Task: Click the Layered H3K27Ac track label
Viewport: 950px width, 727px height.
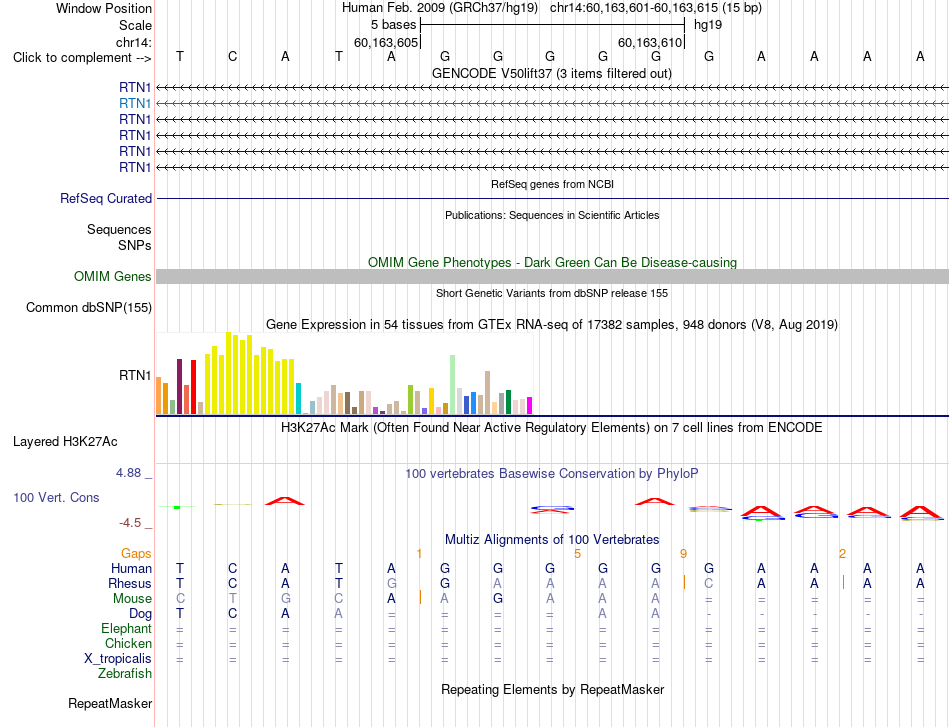Action: pyautogui.click(x=65, y=441)
